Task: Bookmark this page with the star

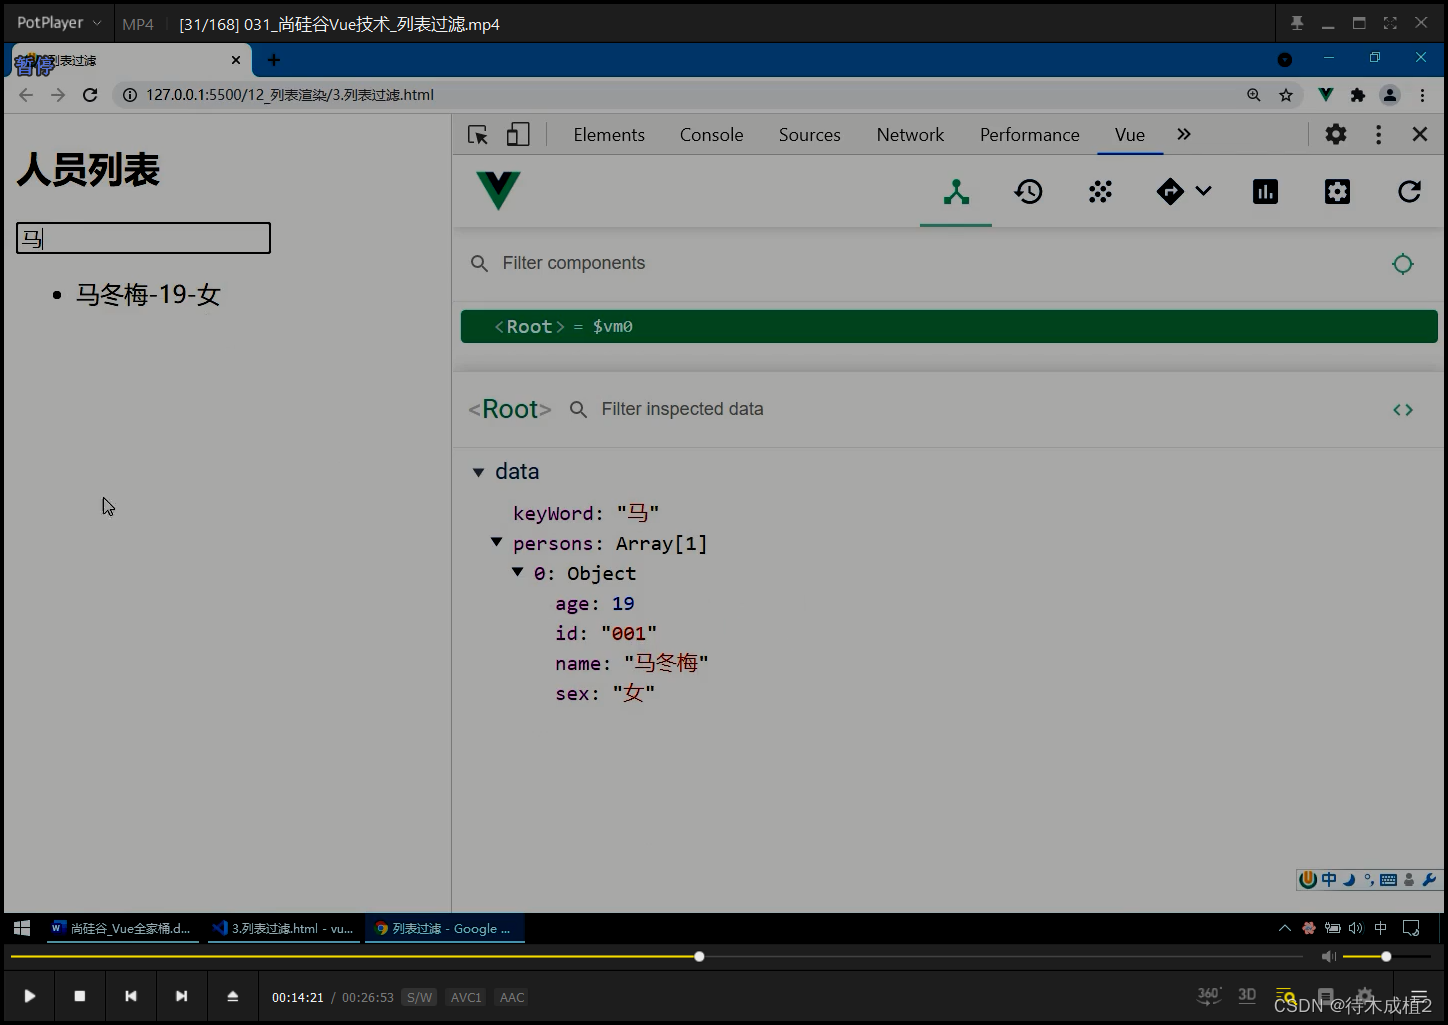Action: [x=1286, y=95]
